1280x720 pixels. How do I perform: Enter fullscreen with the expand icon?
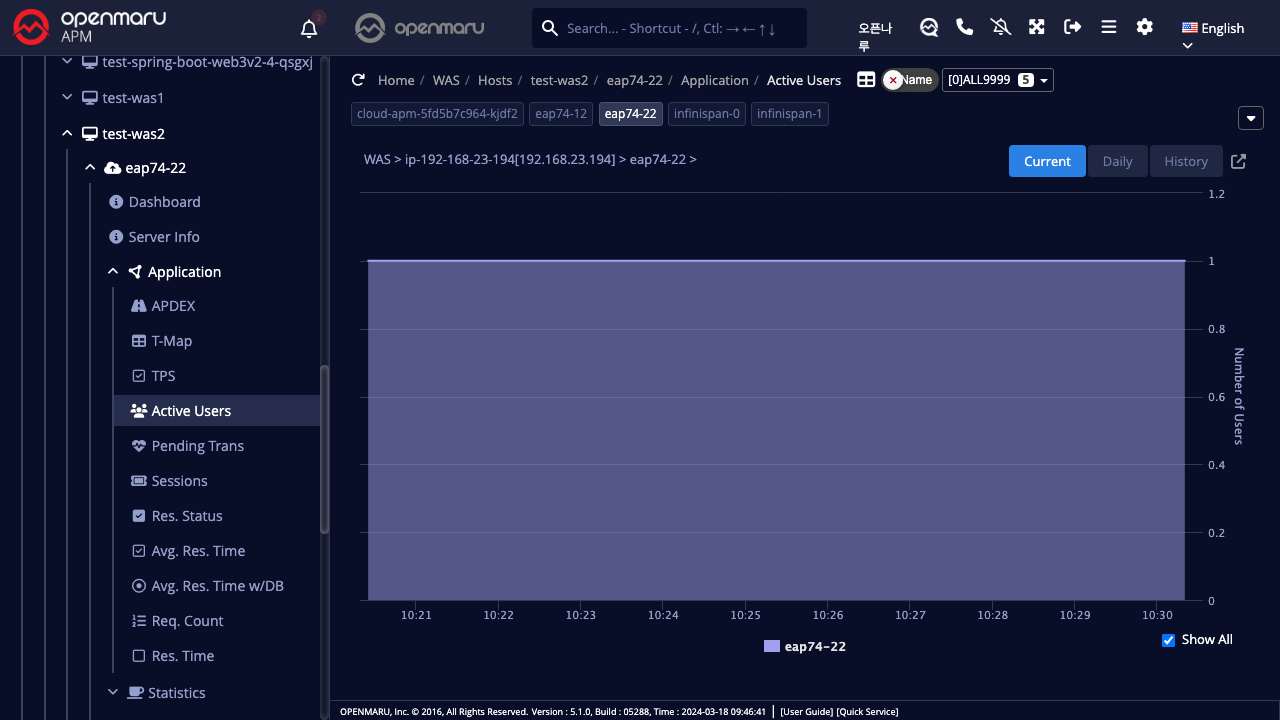(x=1037, y=27)
